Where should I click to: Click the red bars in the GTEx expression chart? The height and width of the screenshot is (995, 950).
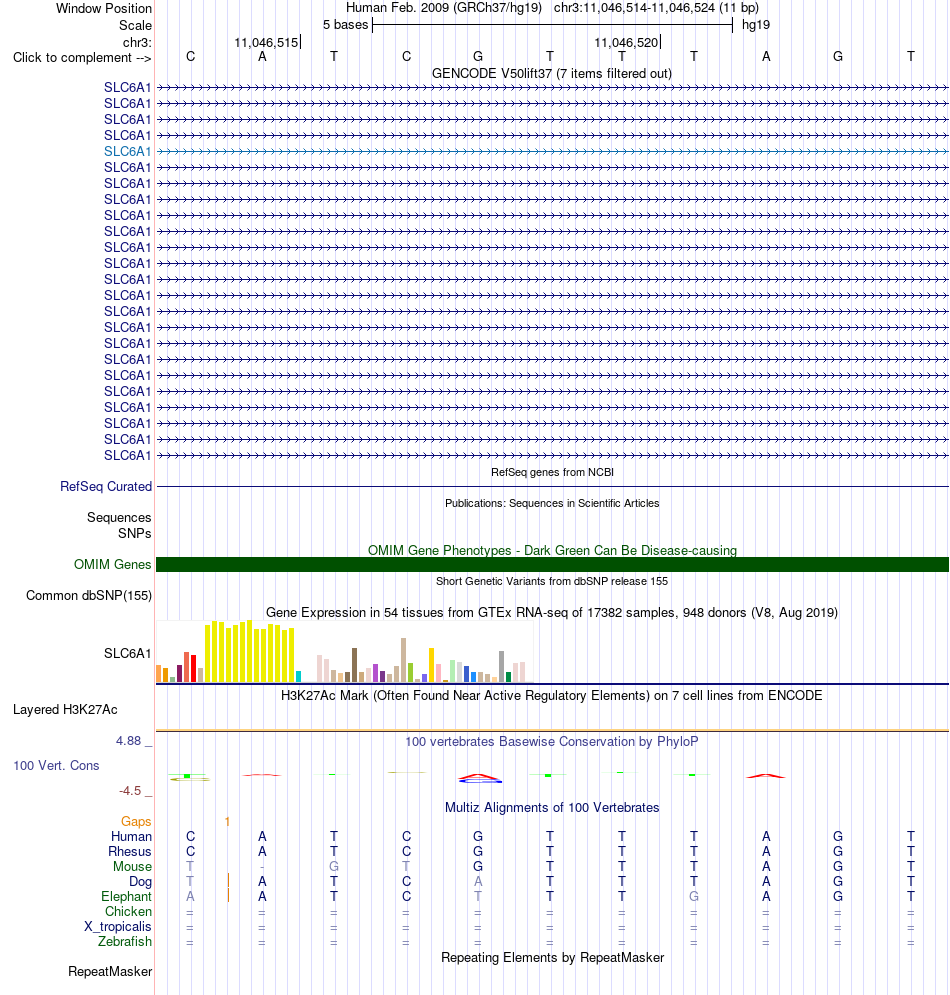pos(190,668)
